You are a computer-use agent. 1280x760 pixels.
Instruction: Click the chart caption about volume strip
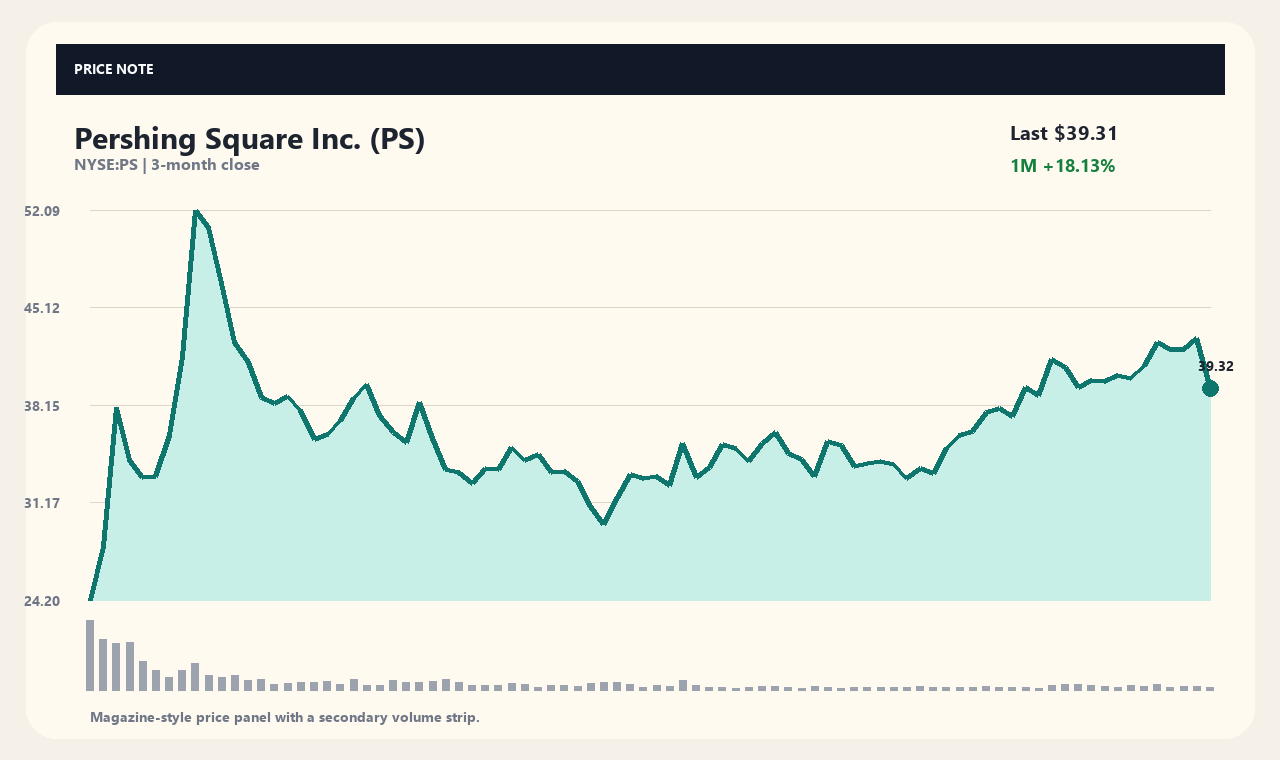click(x=285, y=718)
